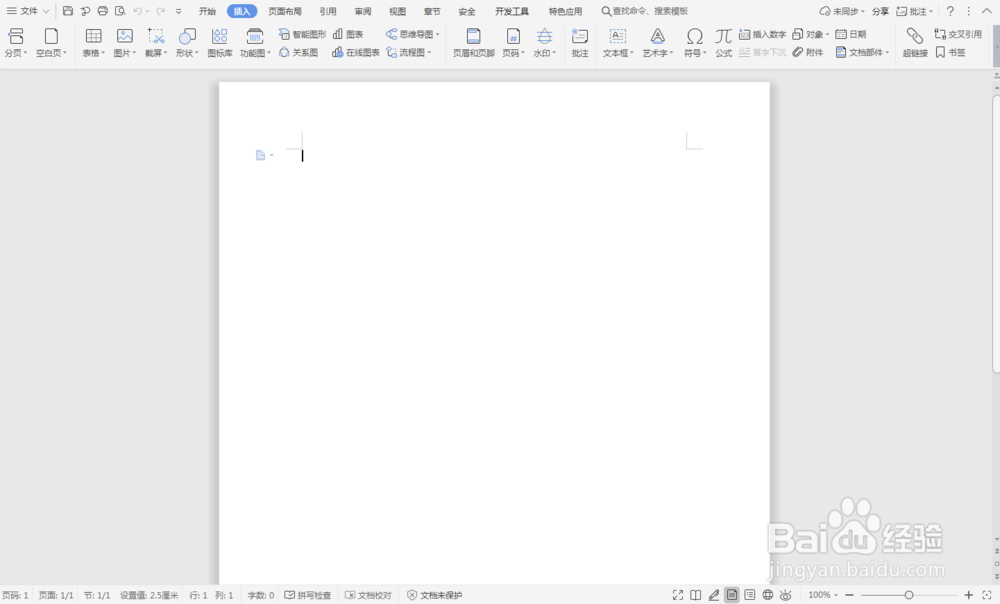Open the Developer Tools (开发工具) tab
Screen dimensions: 1000x604
(512, 11)
